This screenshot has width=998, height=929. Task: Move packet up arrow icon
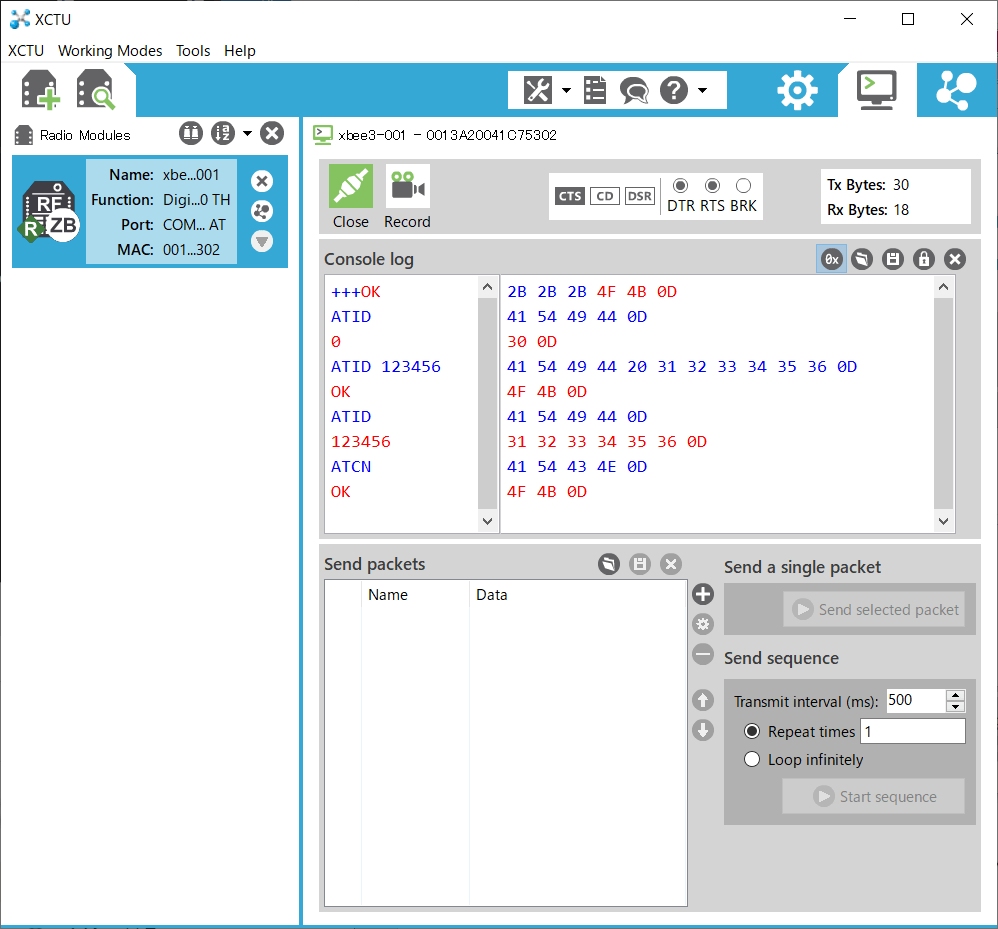pyautogui.click(x=703, y=701)
